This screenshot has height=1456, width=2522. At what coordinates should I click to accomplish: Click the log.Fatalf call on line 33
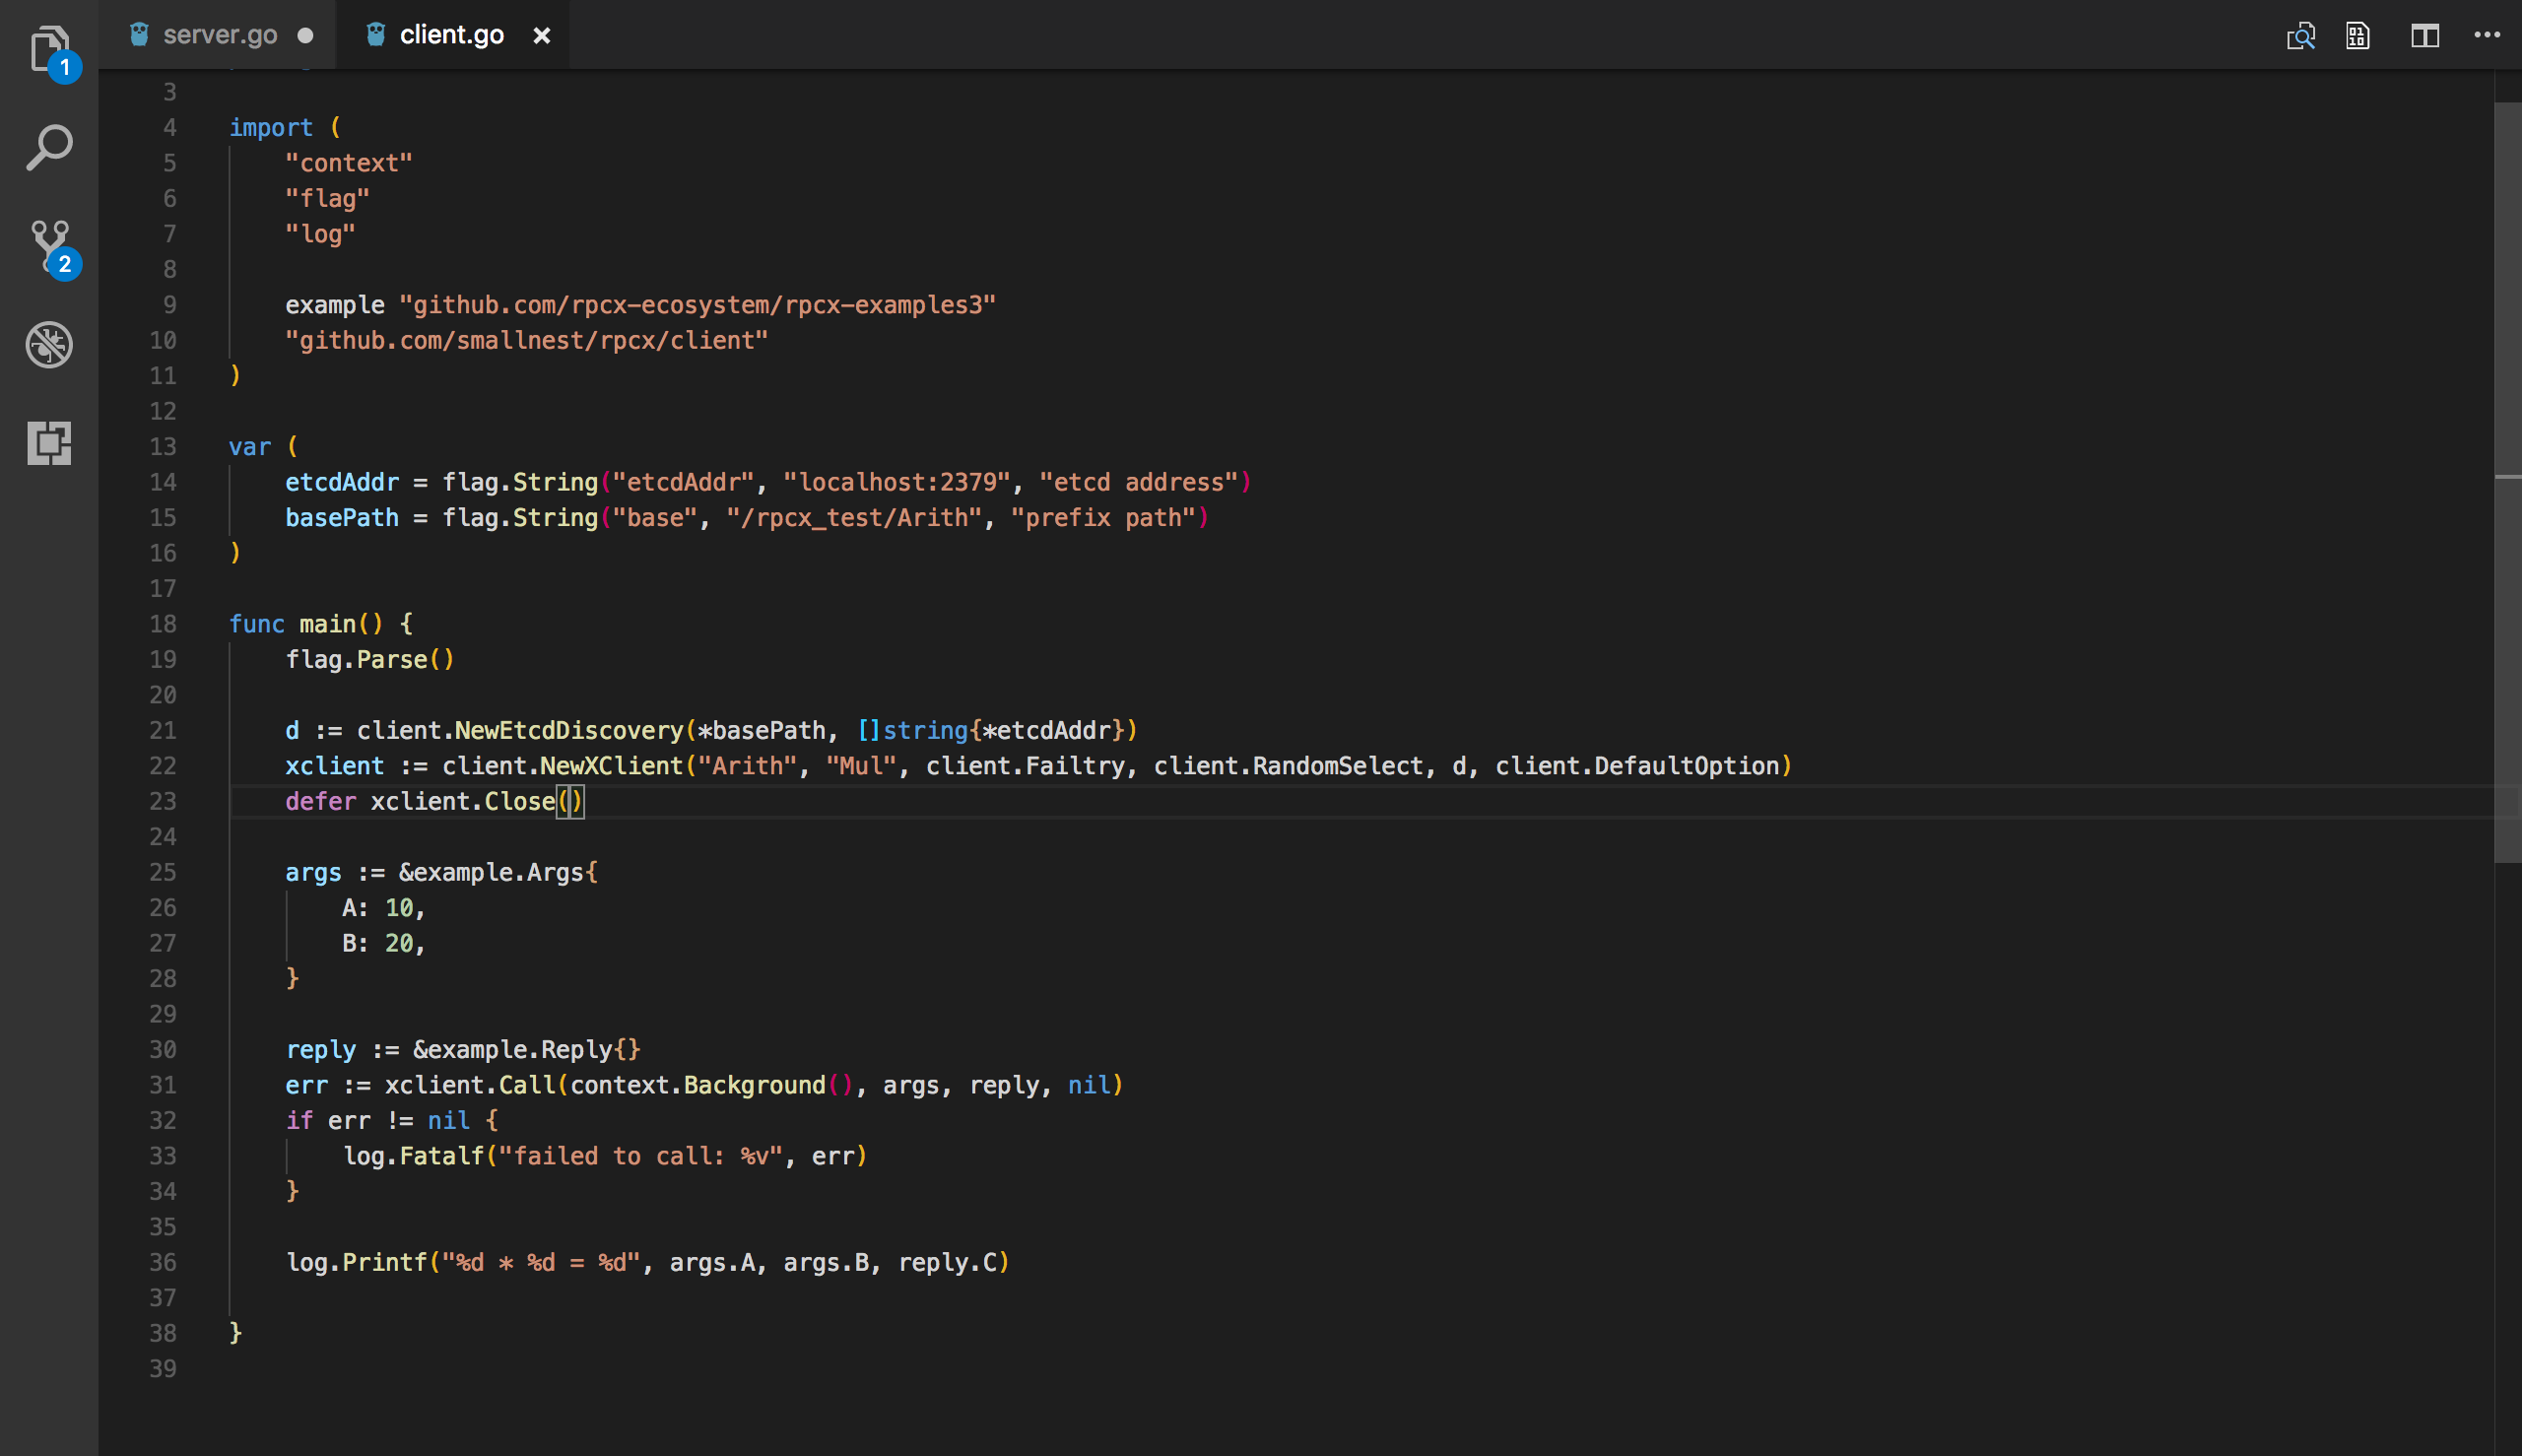[413, 1157]
